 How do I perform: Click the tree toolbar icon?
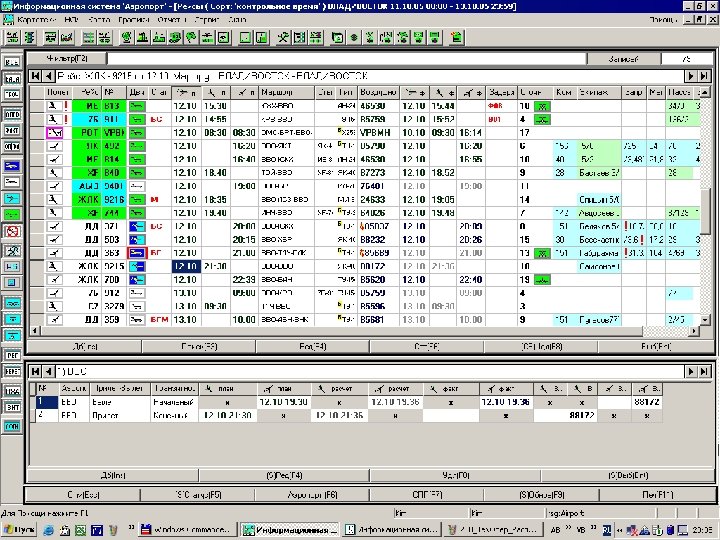click(191, 38)
